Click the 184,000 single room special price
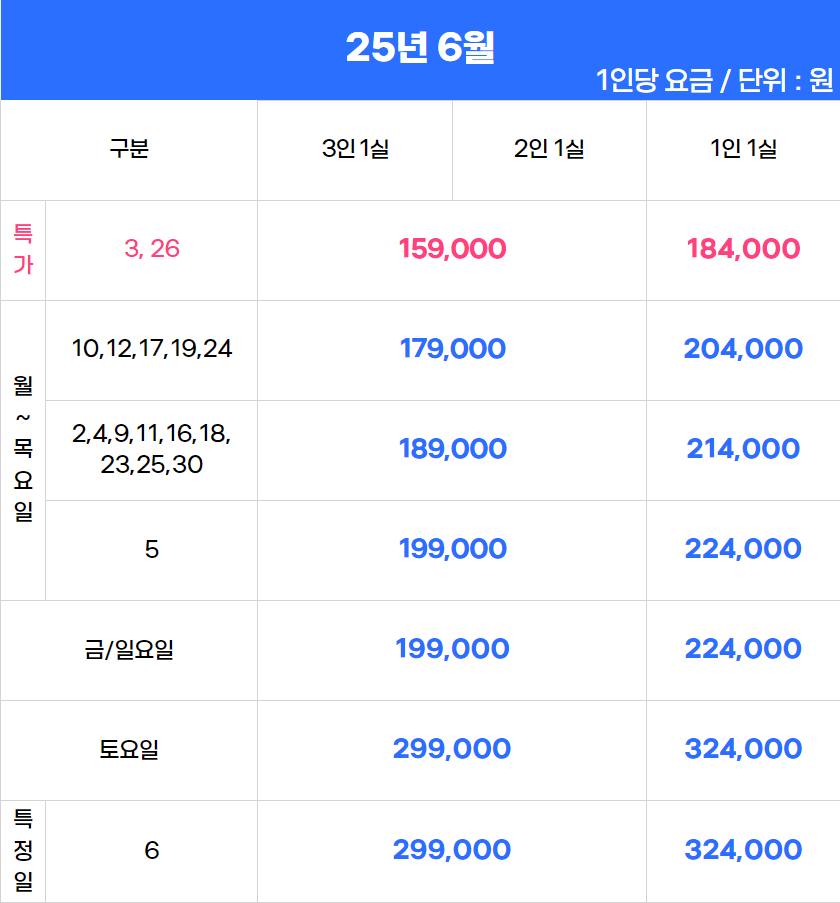This screenshot has width=840, height=903. pos(743,249)
